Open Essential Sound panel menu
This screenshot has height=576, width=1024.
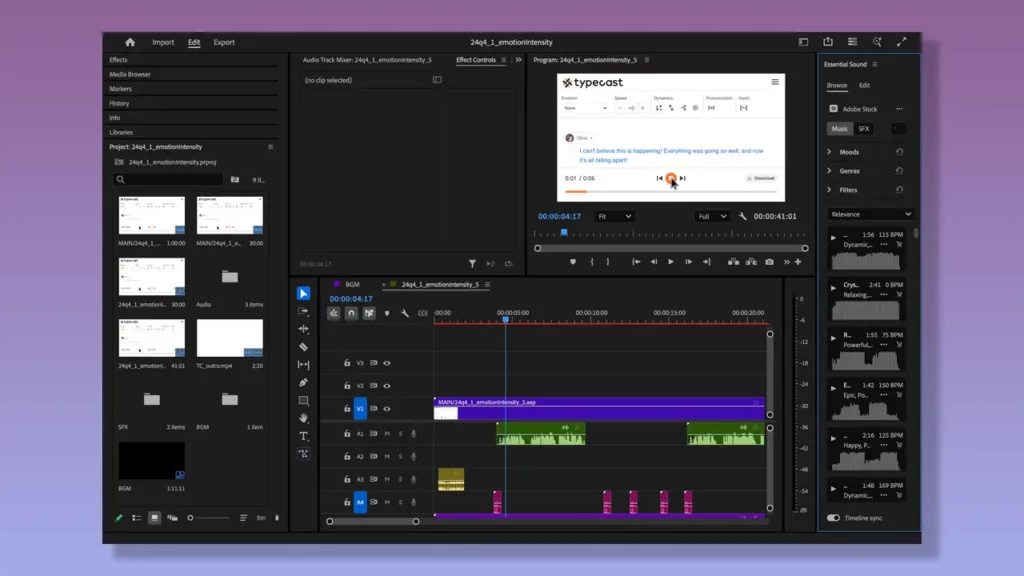pos(874,65)
